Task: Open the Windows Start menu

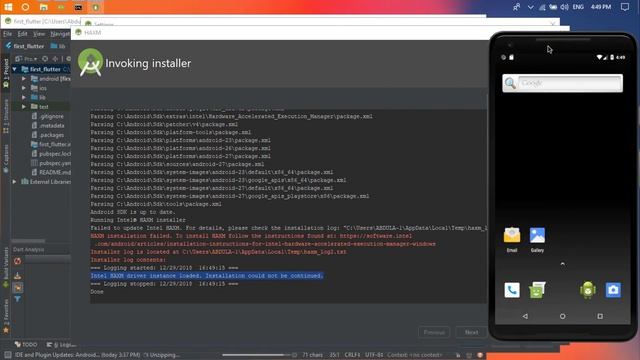Action: point(8,7)
